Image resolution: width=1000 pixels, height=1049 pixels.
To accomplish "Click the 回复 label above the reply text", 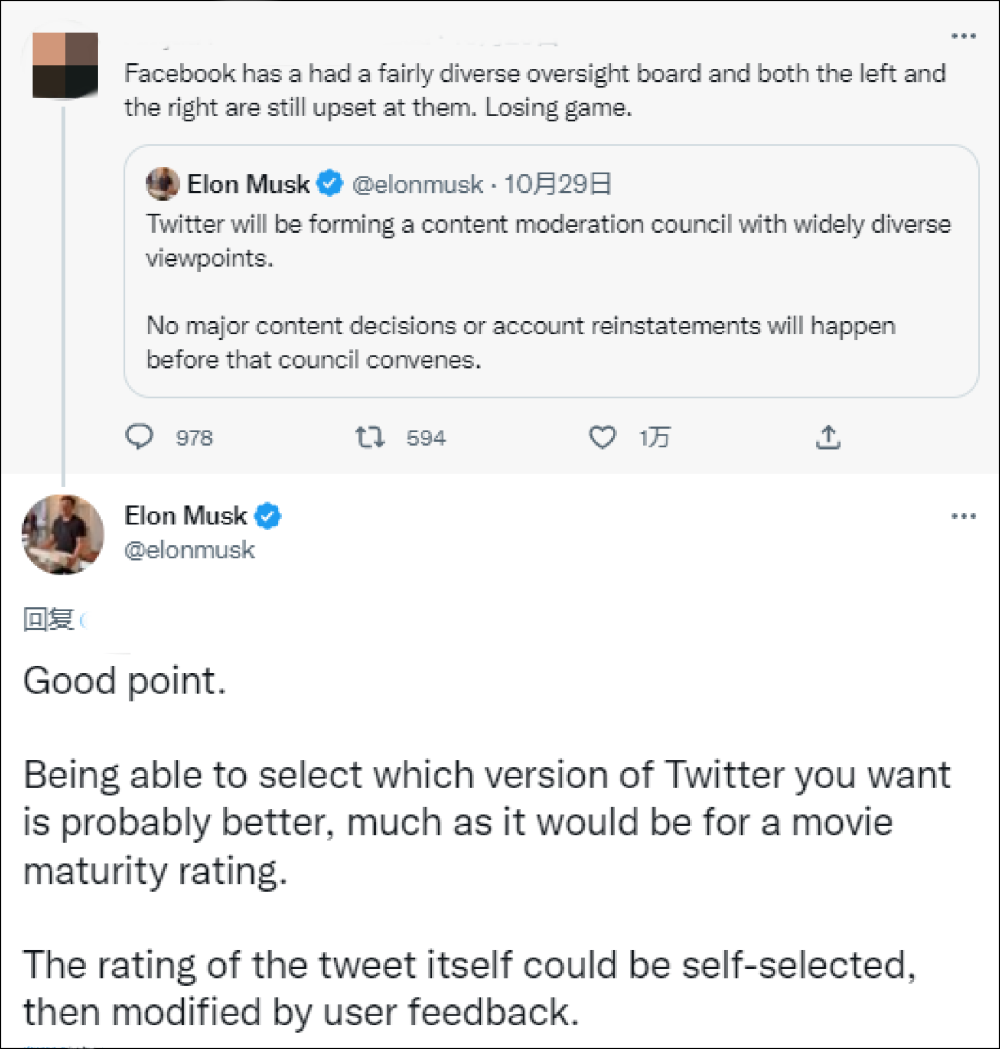I will pos(48,620).
